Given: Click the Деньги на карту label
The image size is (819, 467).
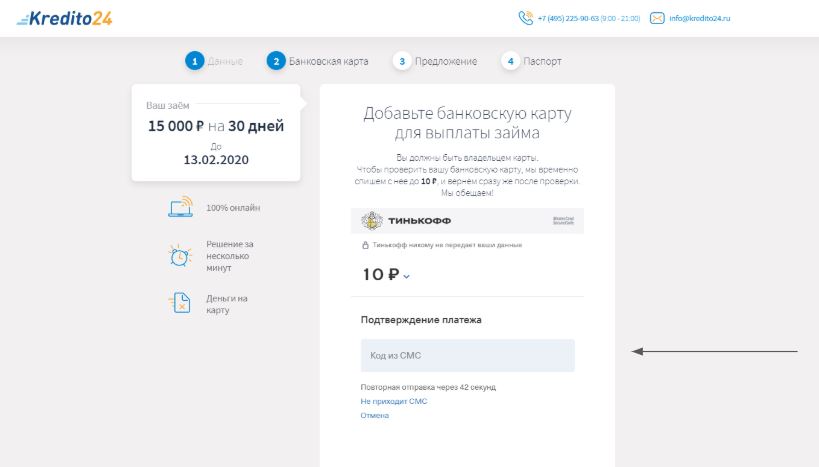Looking at the screenshot, I should click(227, 304).
